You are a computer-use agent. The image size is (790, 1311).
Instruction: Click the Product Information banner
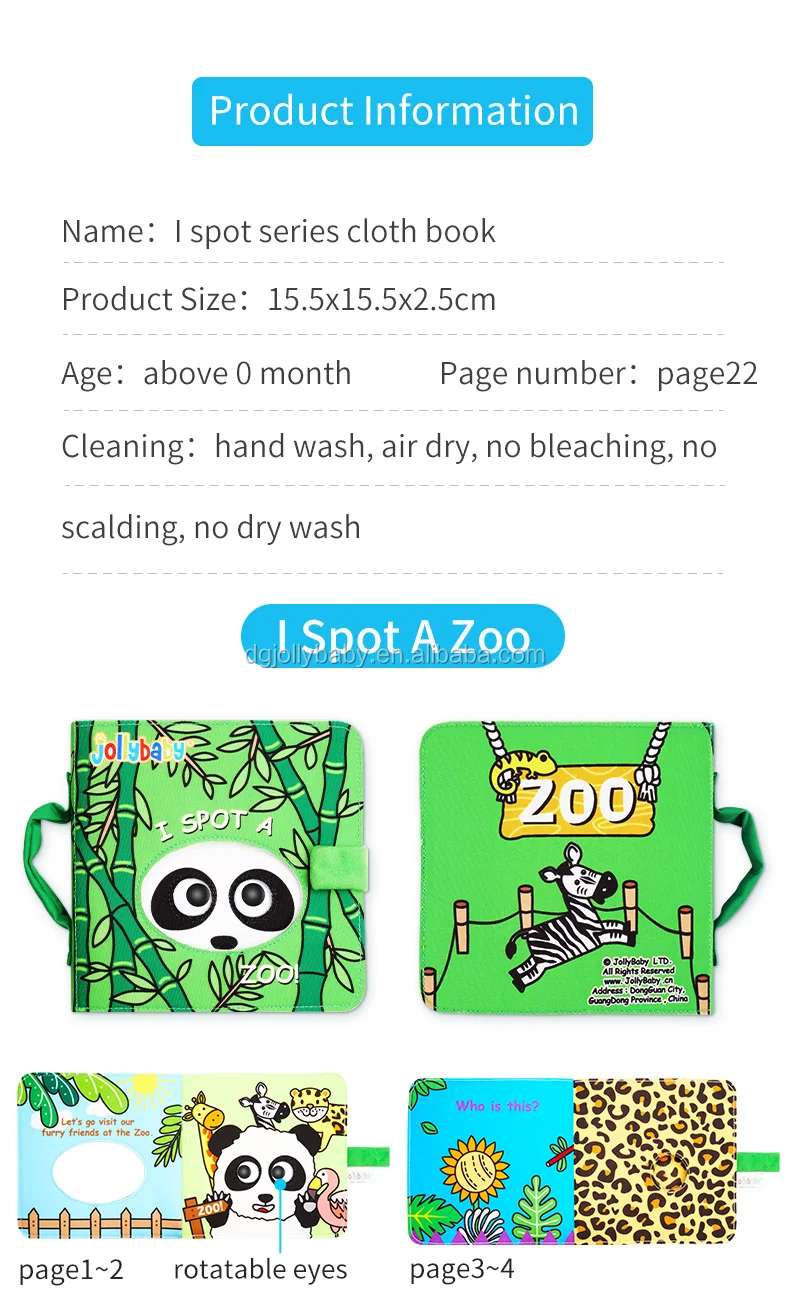point(392,111)
